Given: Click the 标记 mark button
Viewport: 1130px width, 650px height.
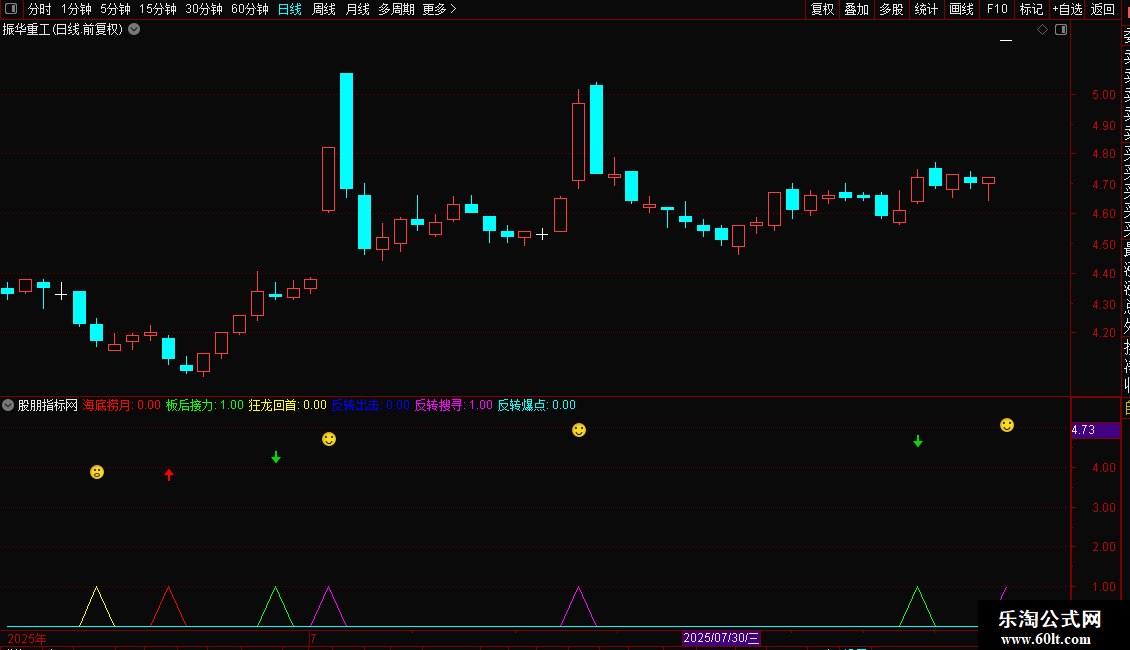Looking at the screenshot, I should tap(1031, 9).
